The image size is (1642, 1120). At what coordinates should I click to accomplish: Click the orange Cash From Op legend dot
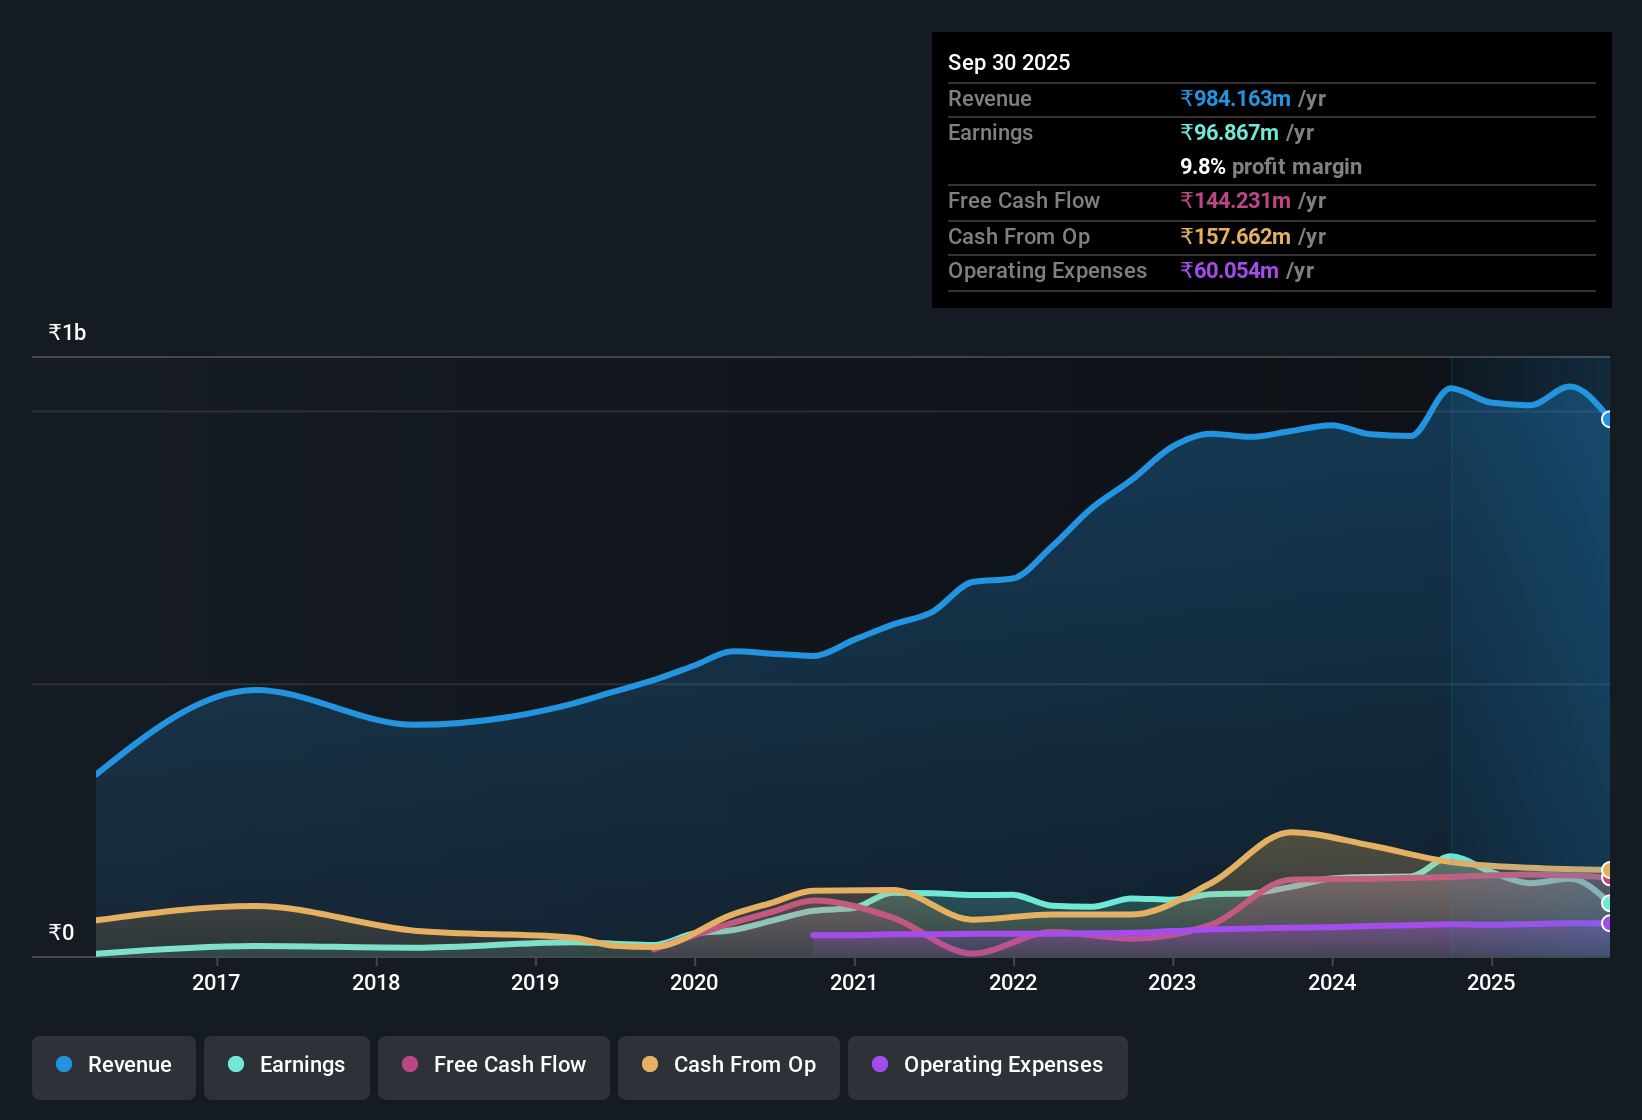(650, 1065)
